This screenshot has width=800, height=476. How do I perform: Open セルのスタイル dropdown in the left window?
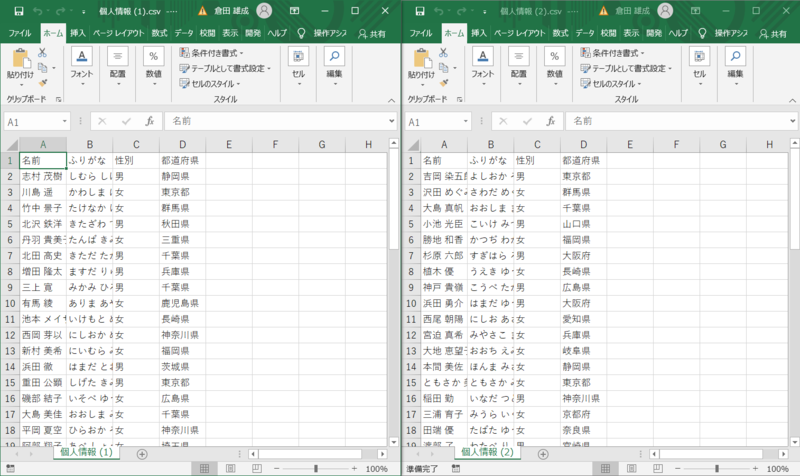pyautogui.click(x=209, y=83)
